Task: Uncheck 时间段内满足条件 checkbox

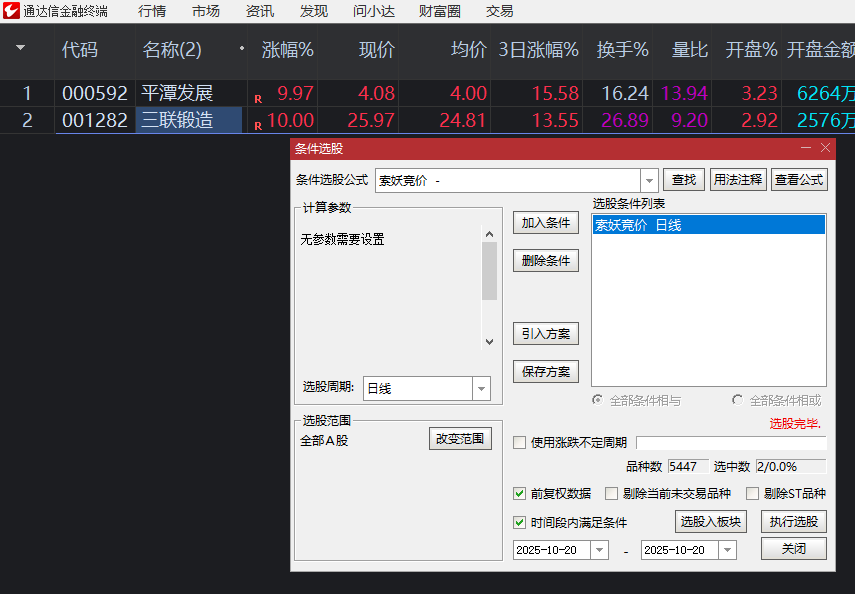Action: (x=519, y=522)
